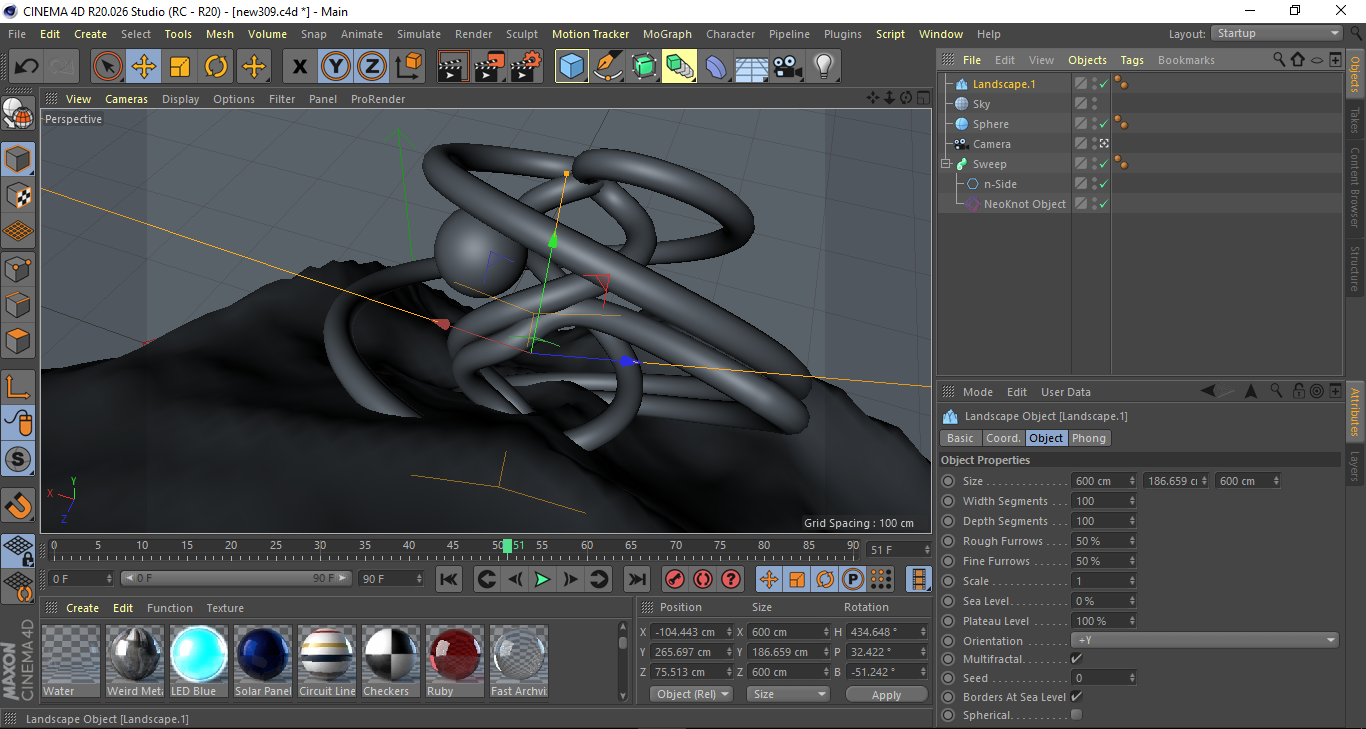Screen dimensions: 1366x729
Task: Switch to the Phong tab
Action: pos(1089,438)
